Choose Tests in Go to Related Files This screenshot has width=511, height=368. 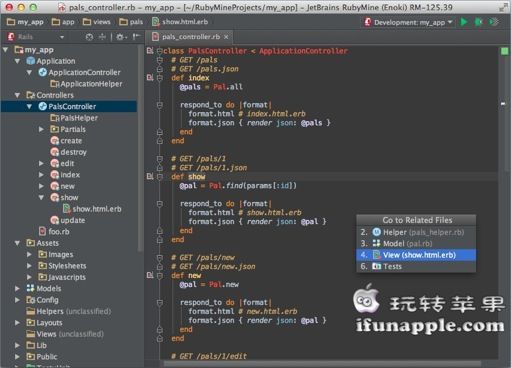[416, 266]
